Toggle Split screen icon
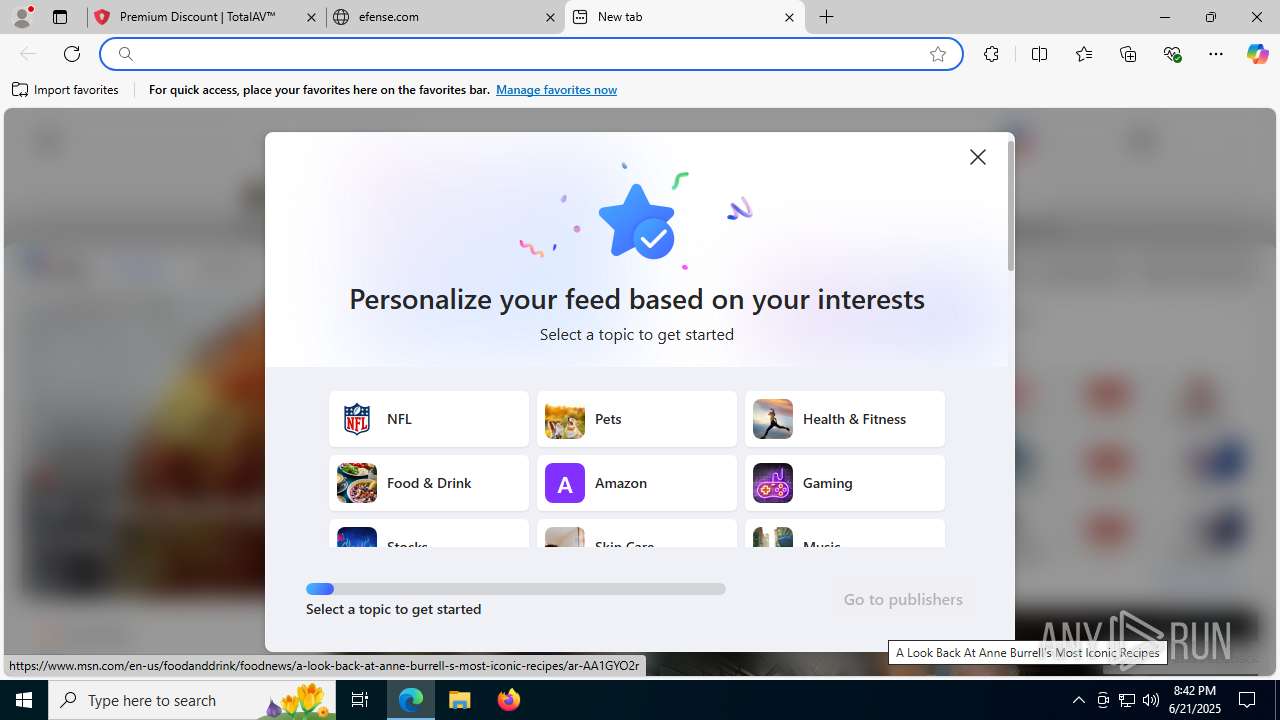 1039,54
